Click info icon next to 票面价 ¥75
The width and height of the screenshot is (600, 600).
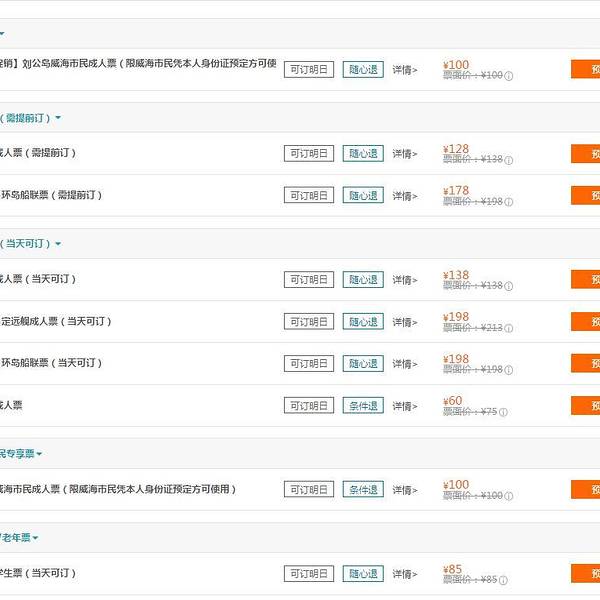(x=502, y=412)
